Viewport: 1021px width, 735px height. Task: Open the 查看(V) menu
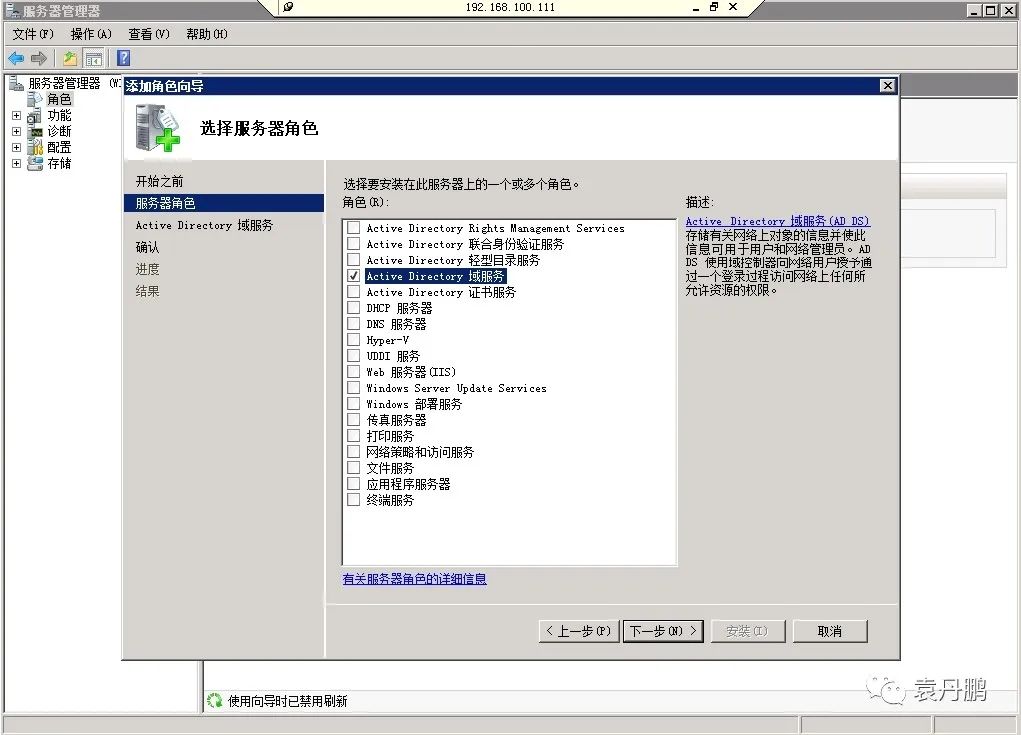148,34
